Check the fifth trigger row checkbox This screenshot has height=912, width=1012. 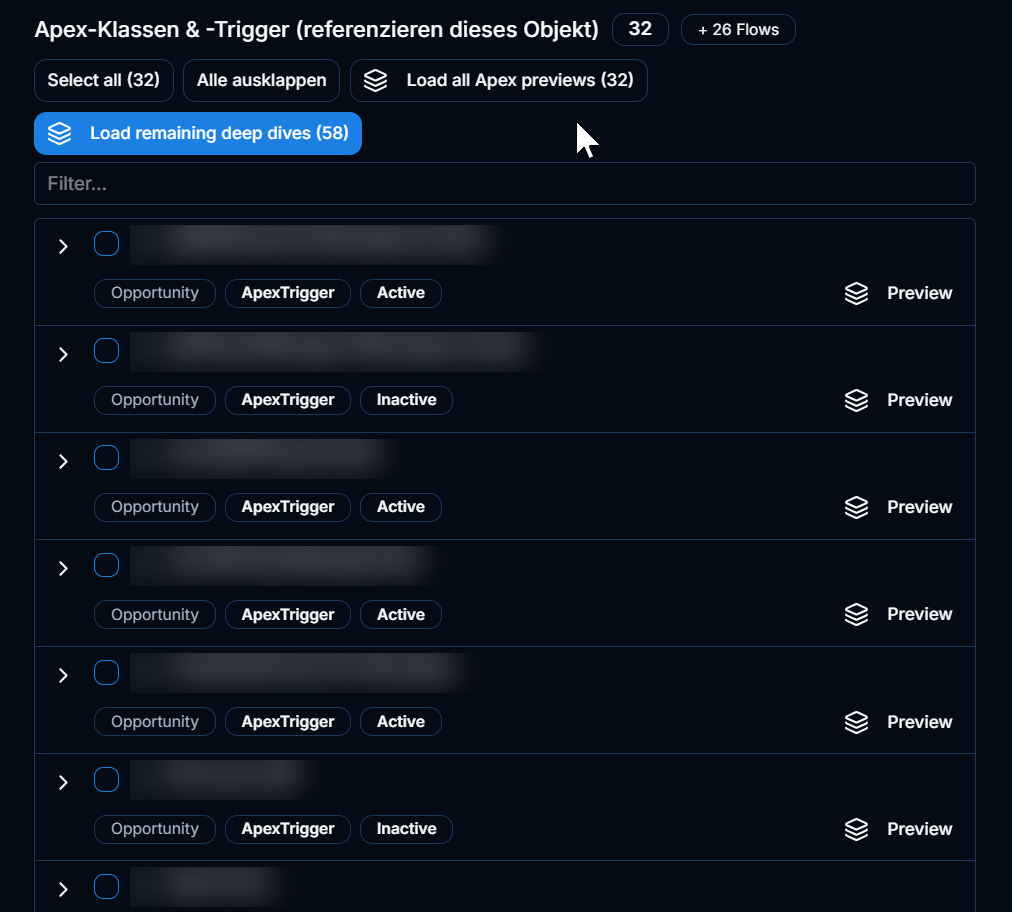106,673
